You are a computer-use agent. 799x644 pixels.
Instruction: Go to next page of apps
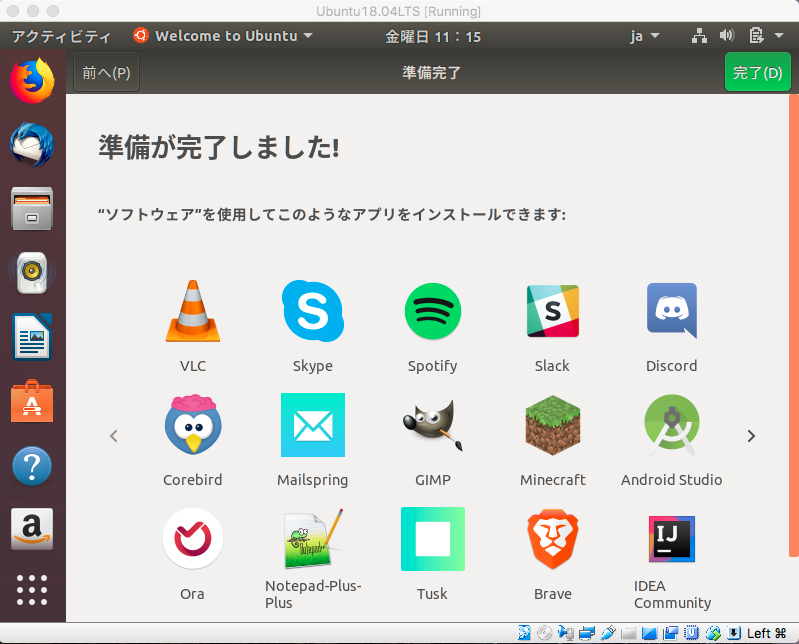[751, 436]
